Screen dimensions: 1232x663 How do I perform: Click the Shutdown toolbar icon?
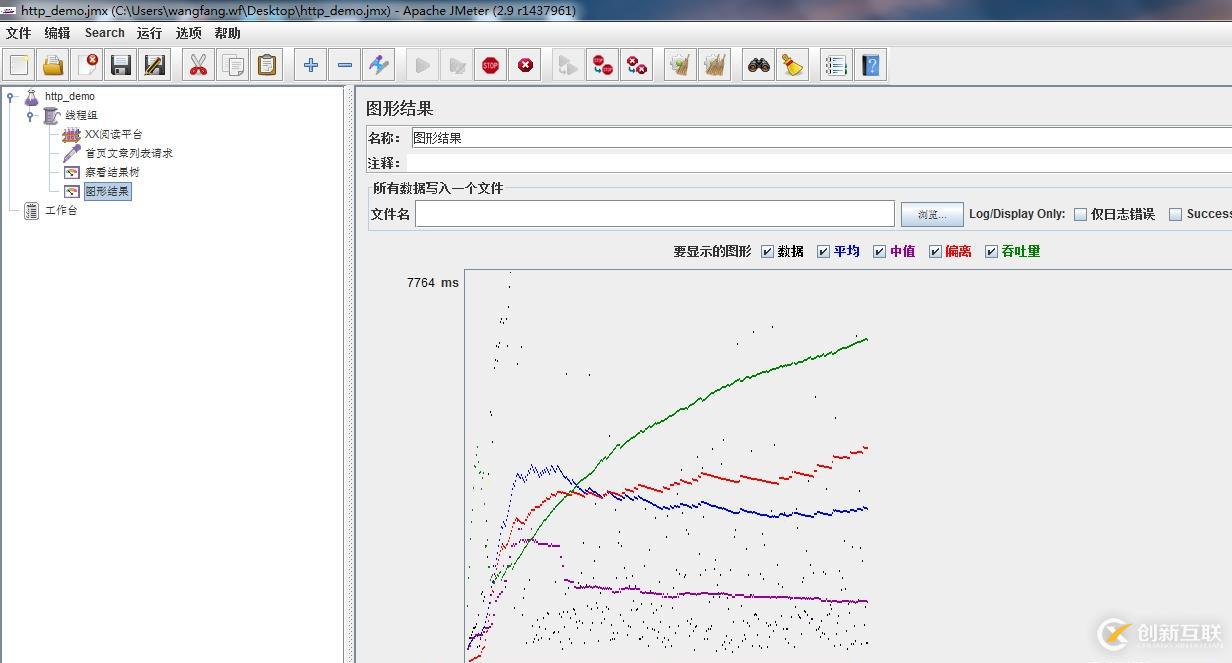tap(527, 64)
